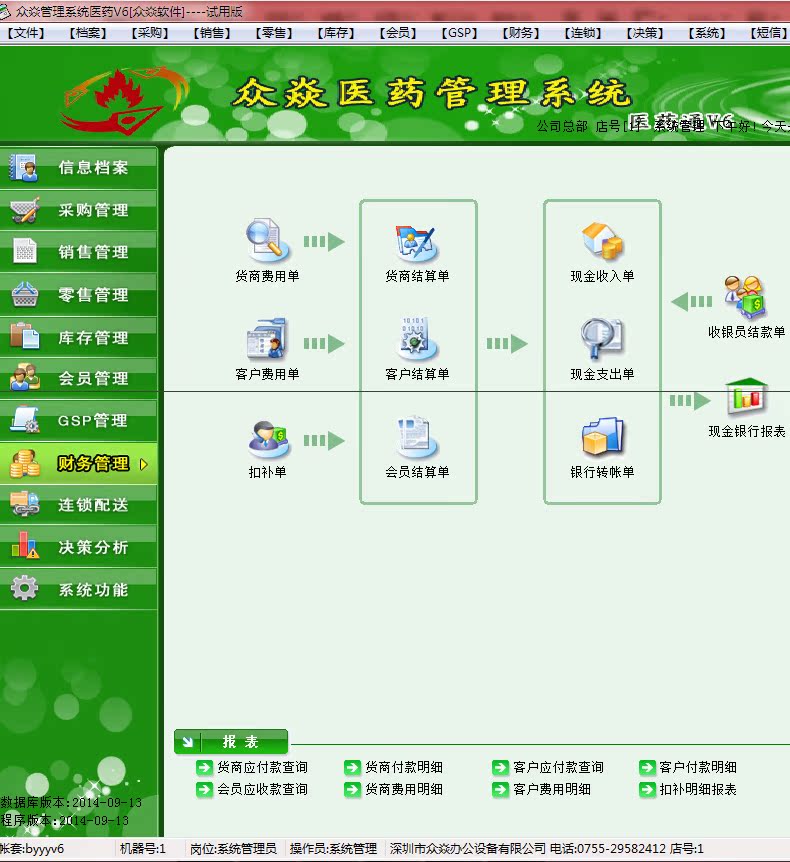Screen dimensions: 790x862
Task: Open the 【连锁】 menu
Action: pyautogui.click(x=583, y=32)
